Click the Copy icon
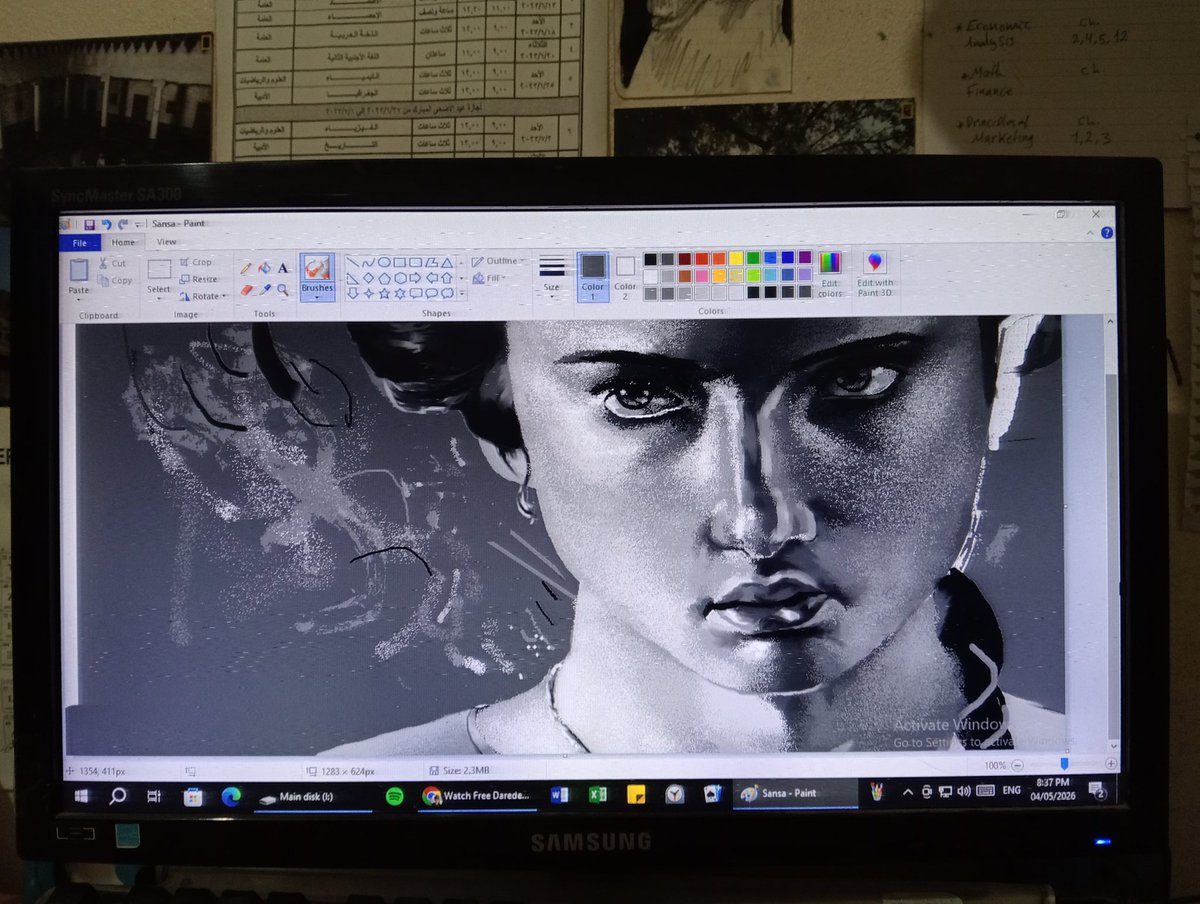 coord(103,280)
